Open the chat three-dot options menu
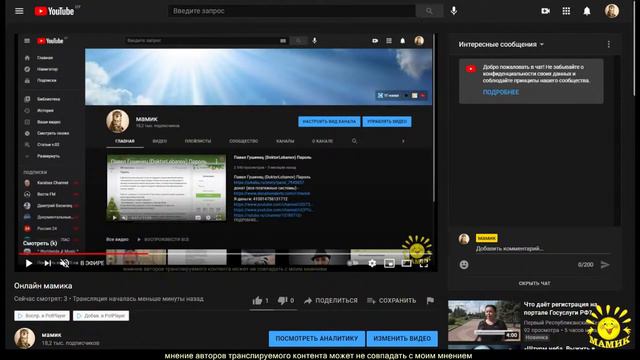Screen dimensions: 640x360 [x=609, y=44]
